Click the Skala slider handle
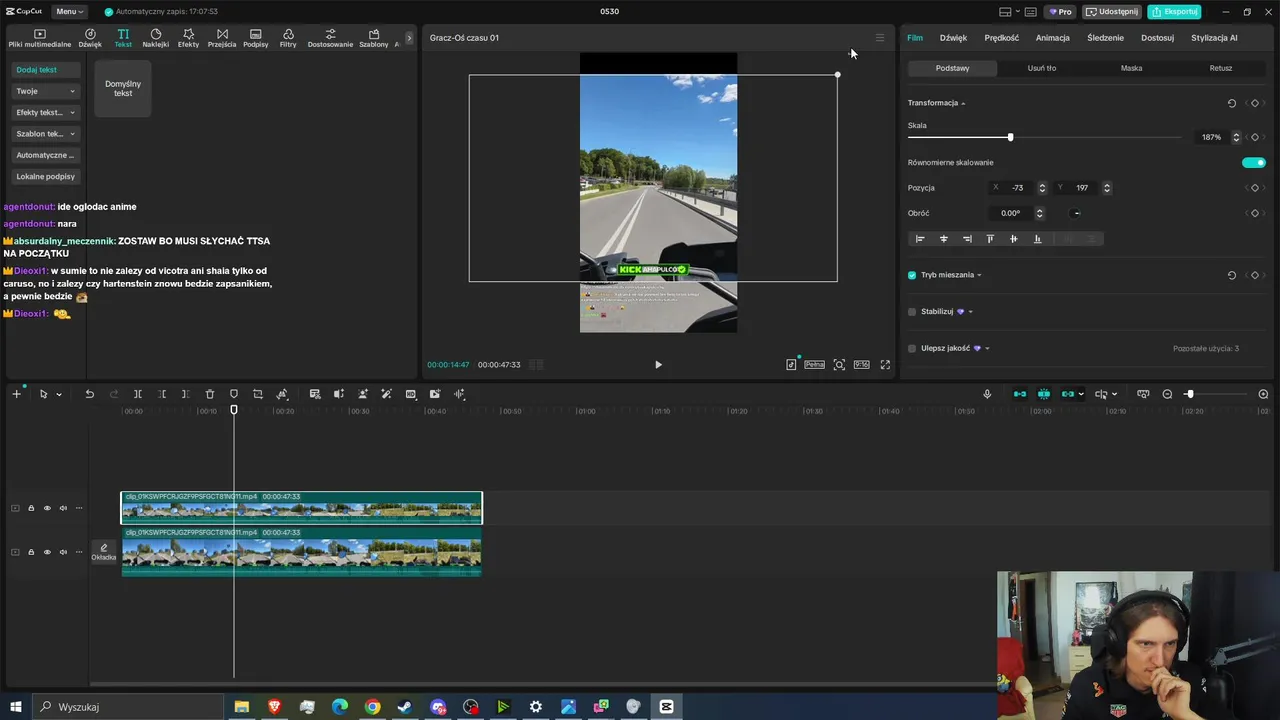The width and height of the screenshot is (1280, 720). pyautogui.click(x=1010, y=137)
